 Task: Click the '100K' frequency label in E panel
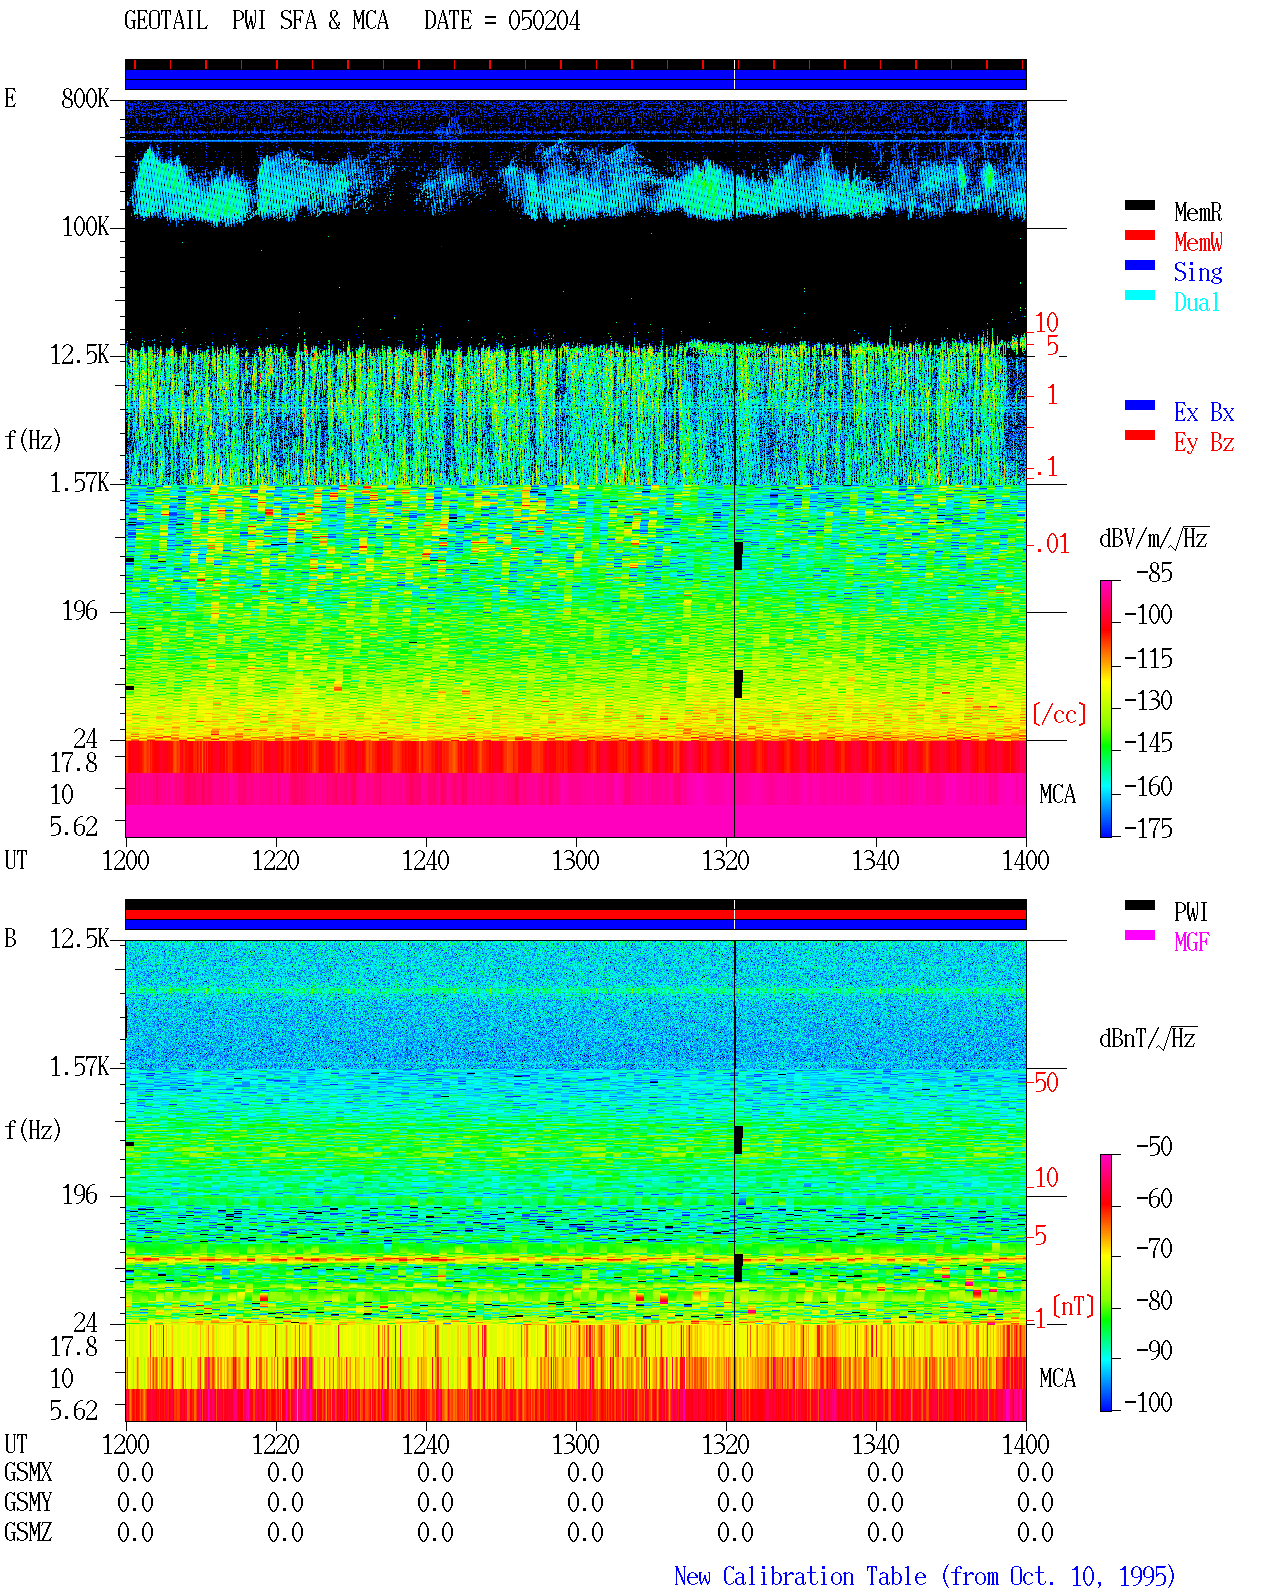coord(85,227)
